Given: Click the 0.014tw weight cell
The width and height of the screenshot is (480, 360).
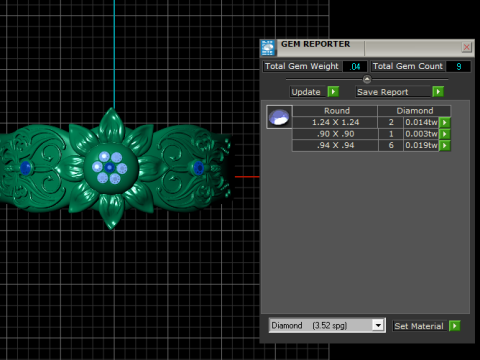Looking at the screenshot, I should tap(421, 122).
